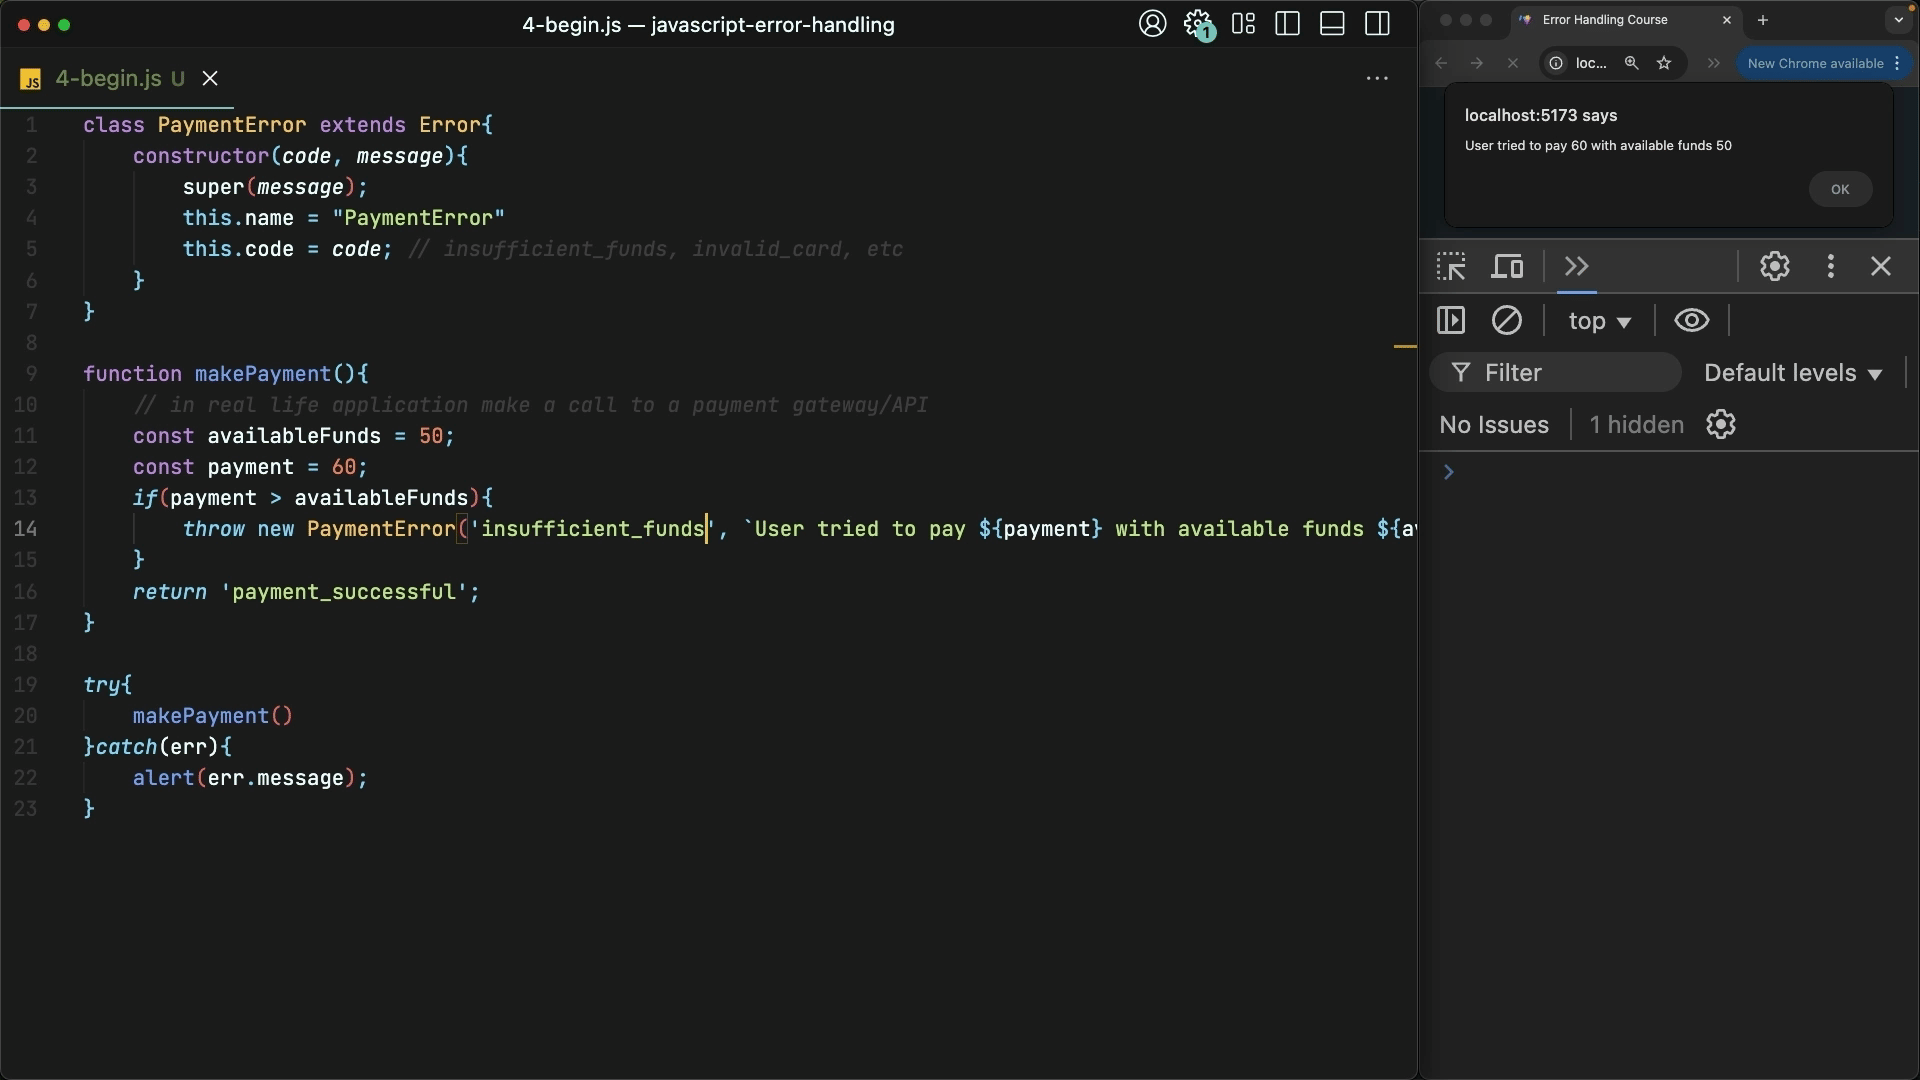1920x1080 pixels.
Task: Expand the DevTools more tabs chevron
Action: 1577,267
